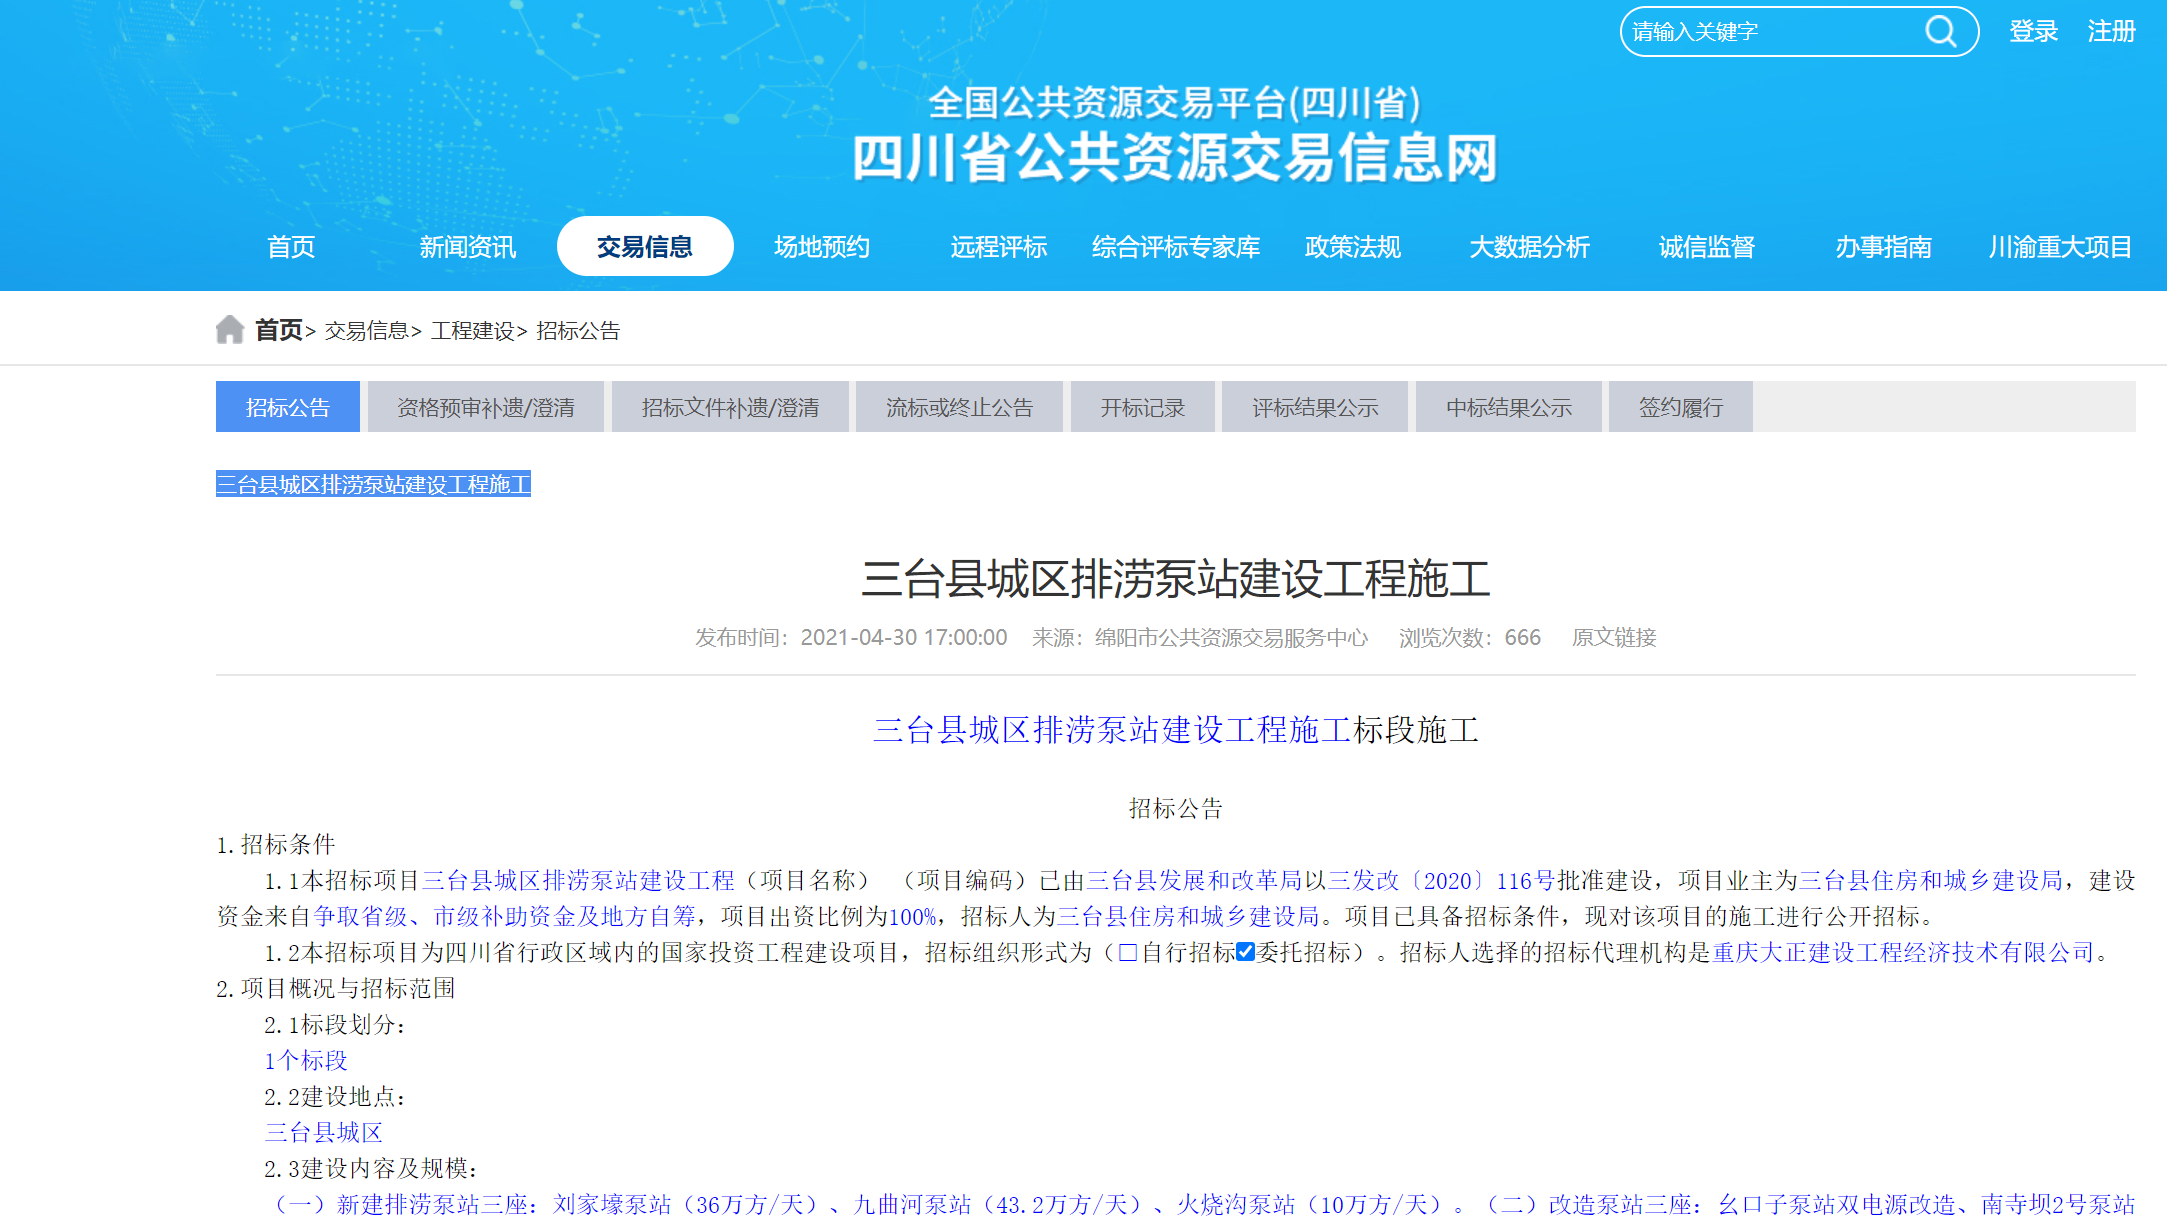Click publish time 2021-04-30 17:00:00
The image size is (2167, 1226).
pyautogui.click(x=904, y=637)
